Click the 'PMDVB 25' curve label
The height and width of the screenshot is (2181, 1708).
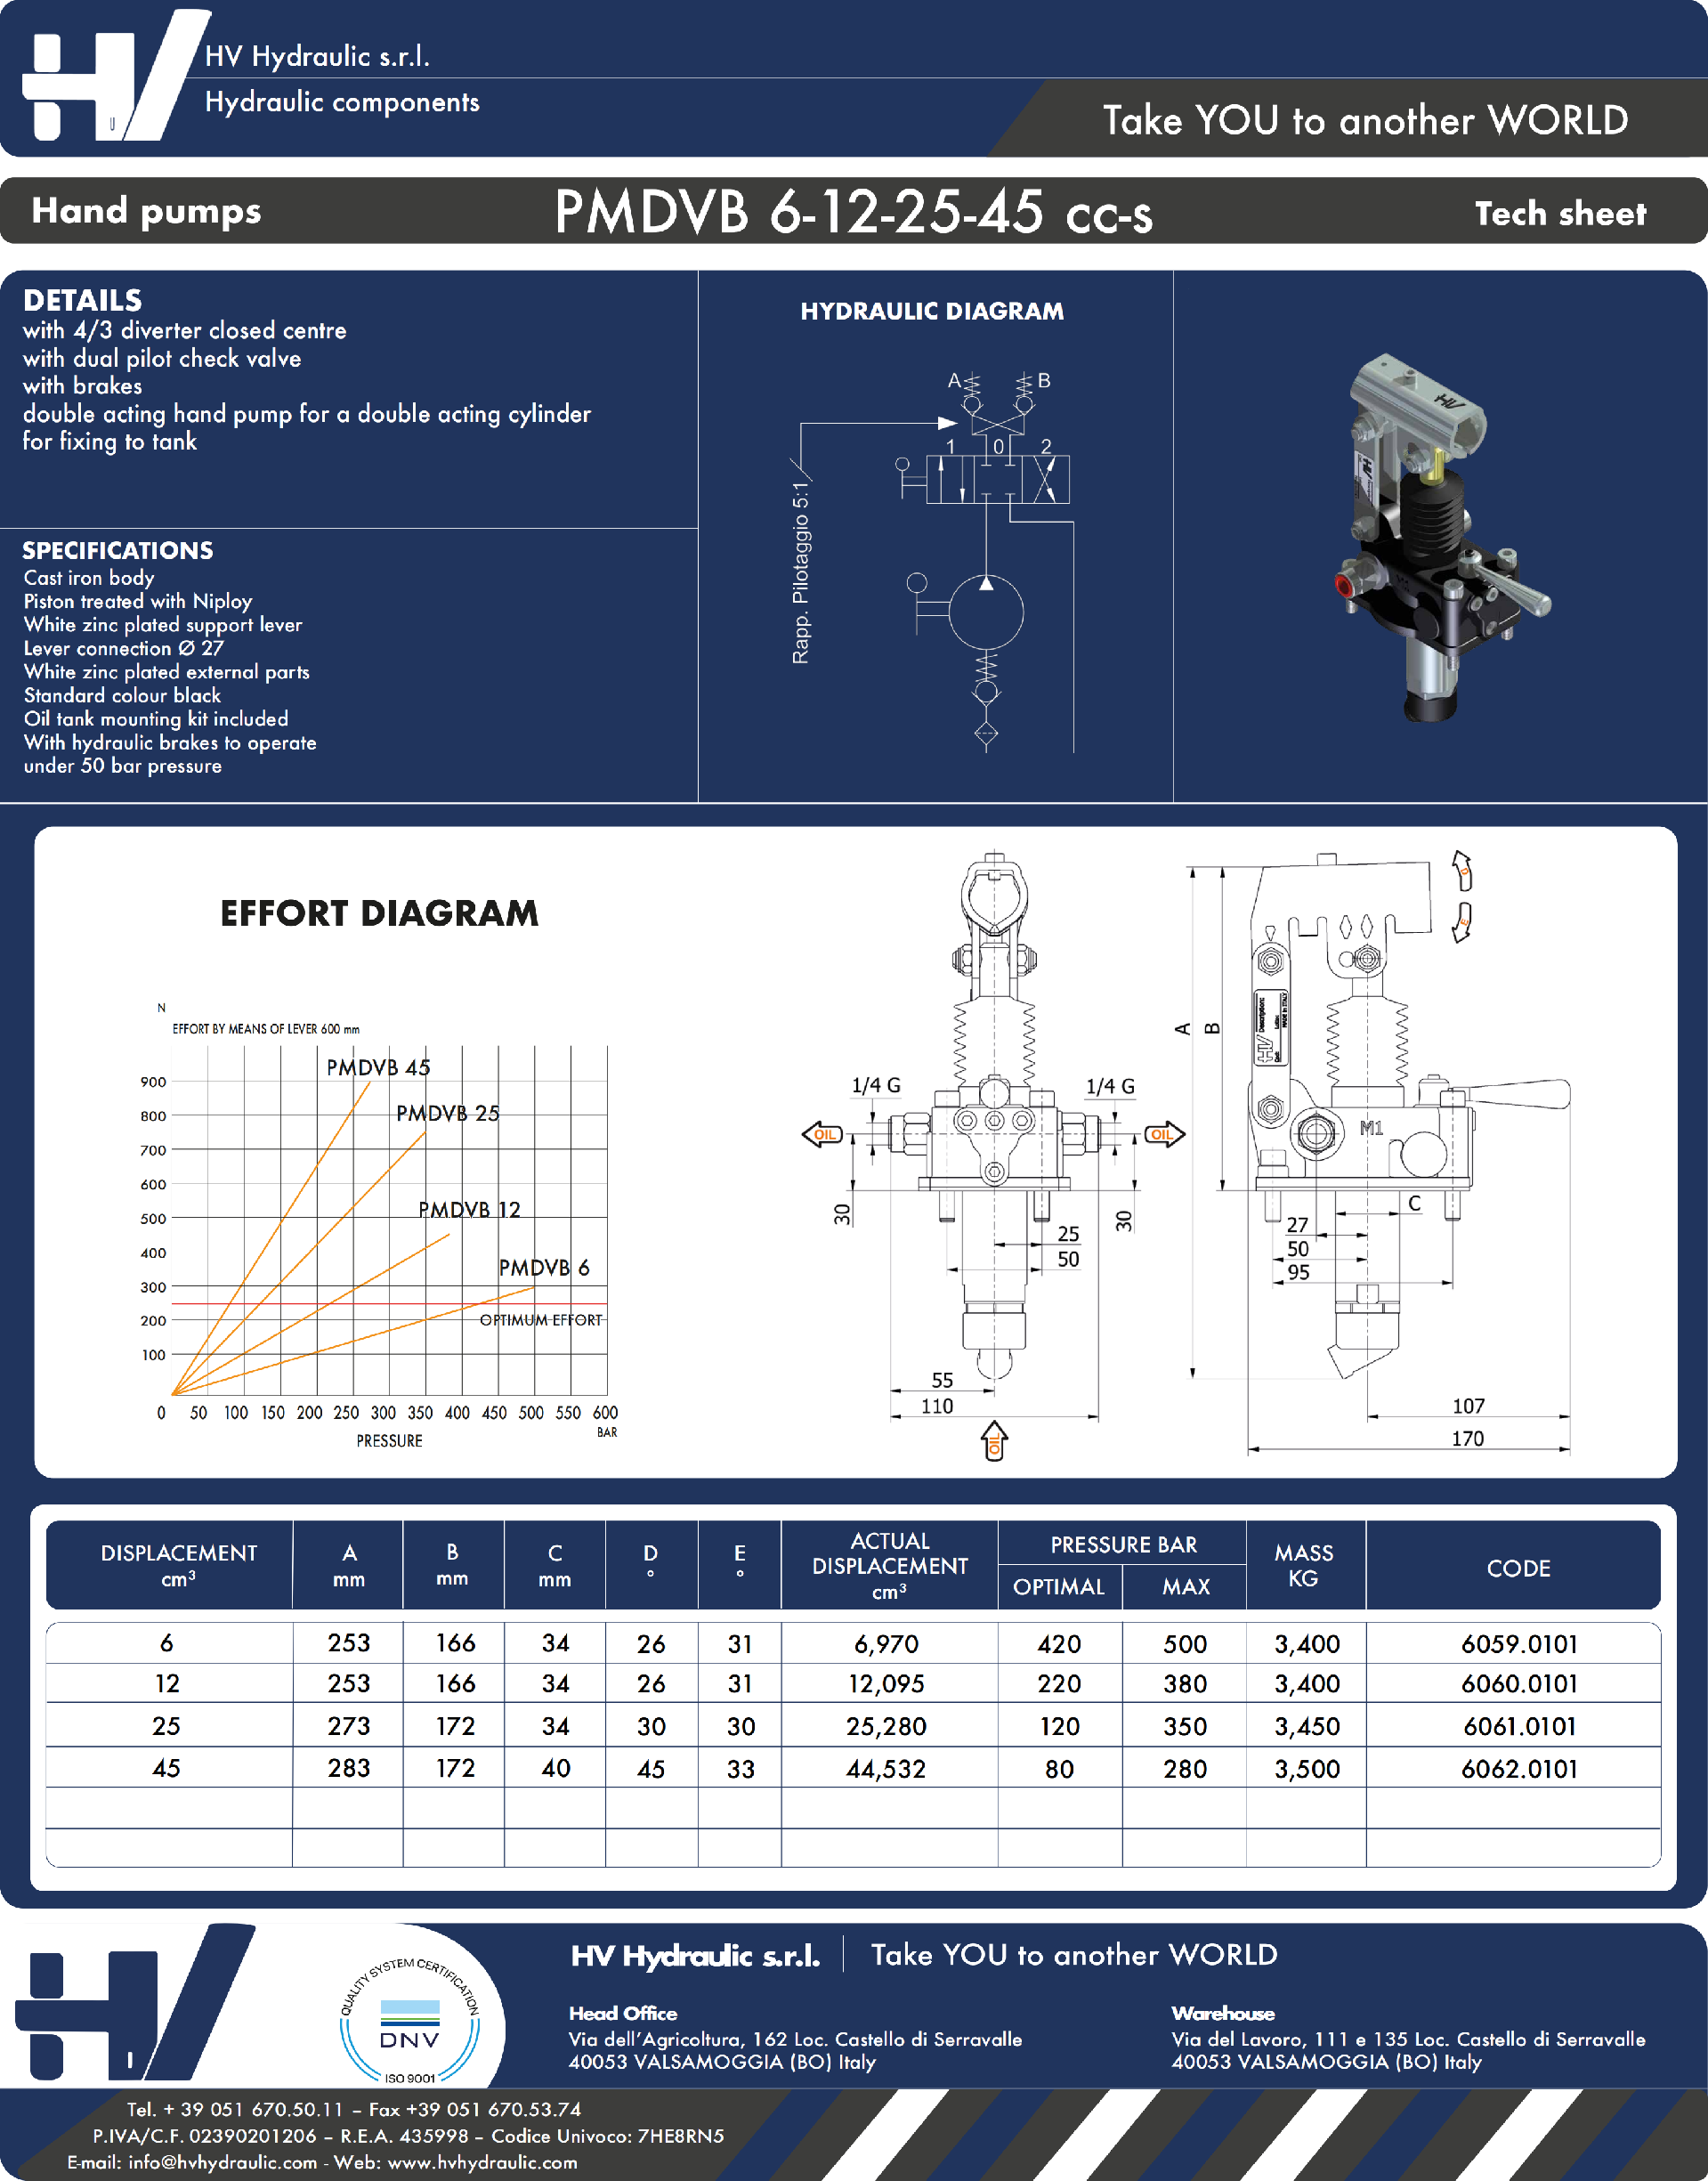(447, 1113)
